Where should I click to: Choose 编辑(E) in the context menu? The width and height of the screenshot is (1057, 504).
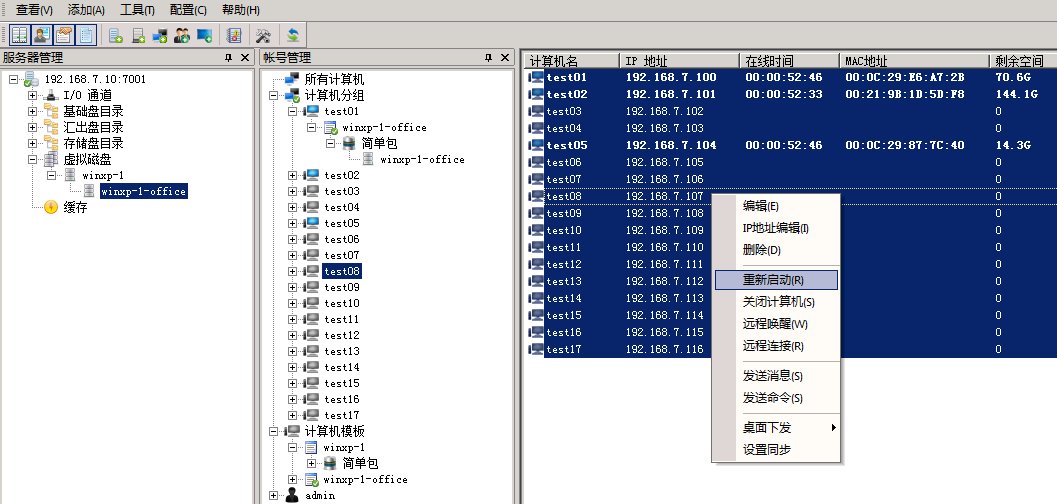[776, 206]
